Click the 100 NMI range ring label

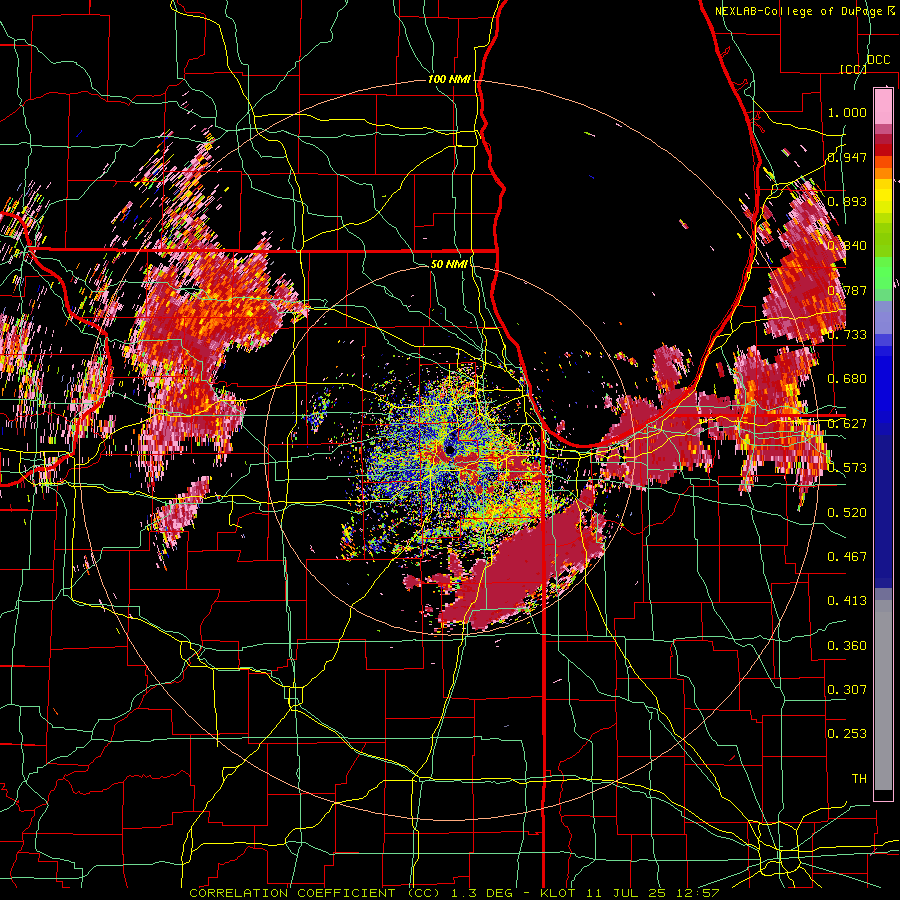click(x=449, y=79)
